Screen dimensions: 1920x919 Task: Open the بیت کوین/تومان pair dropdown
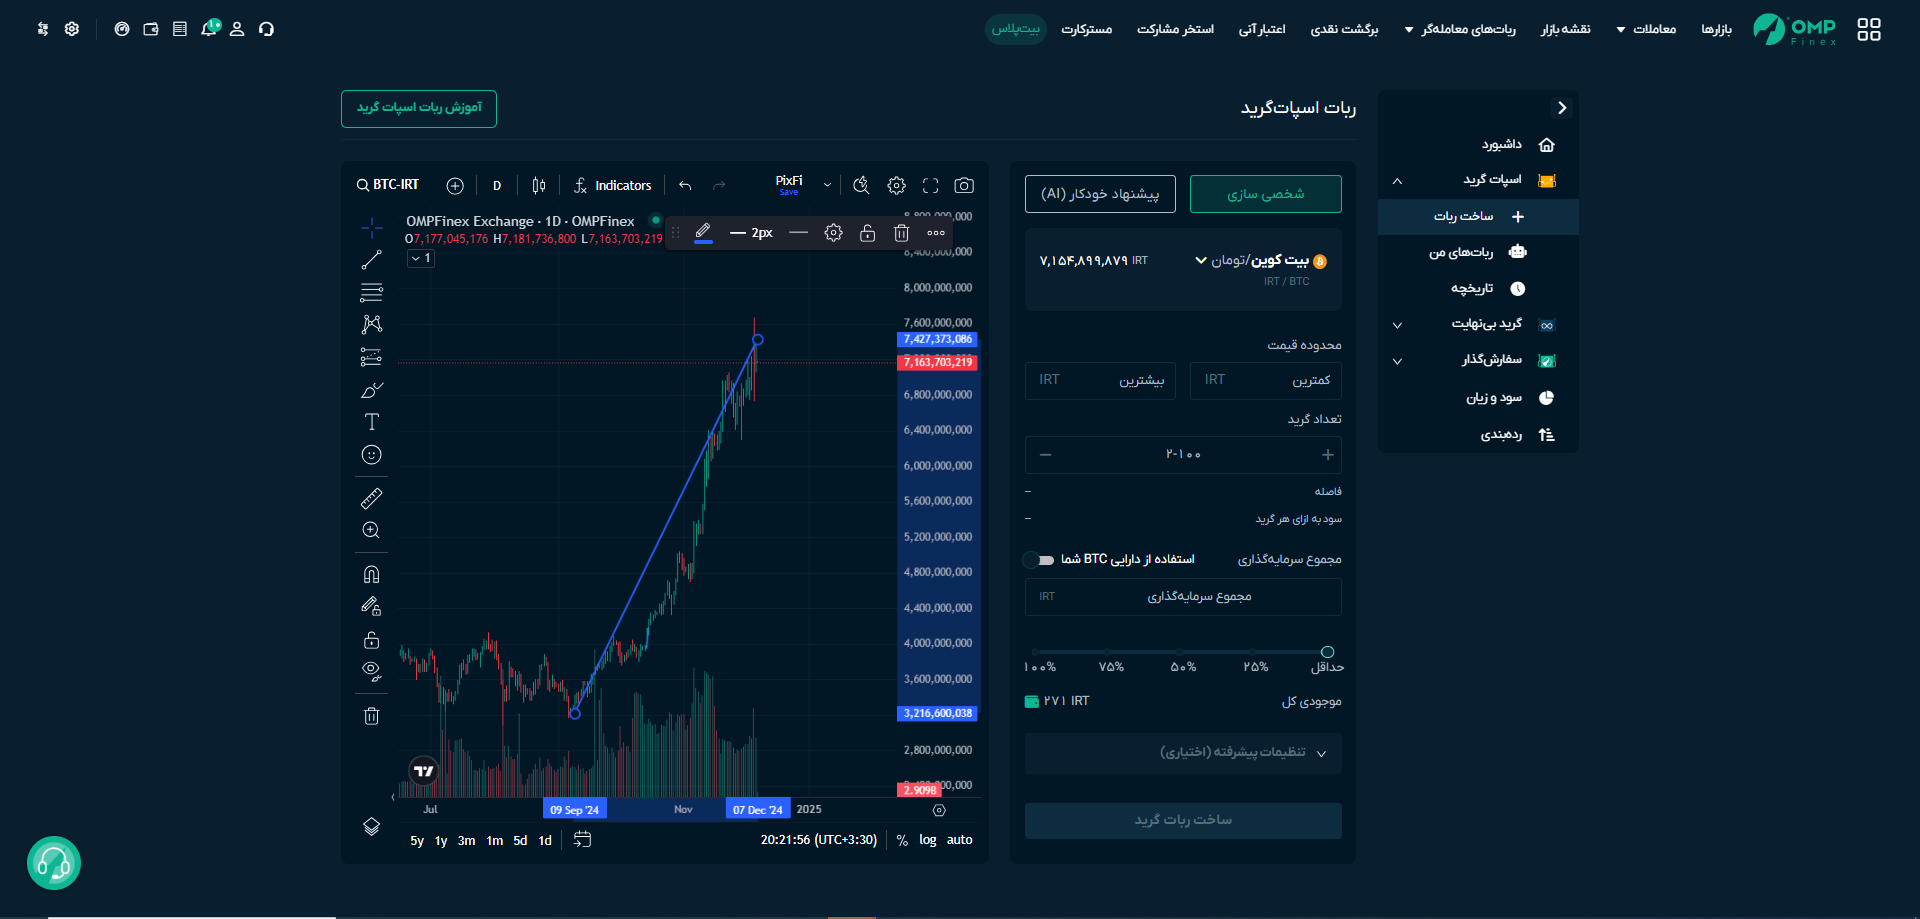[x=1260, y=261]
